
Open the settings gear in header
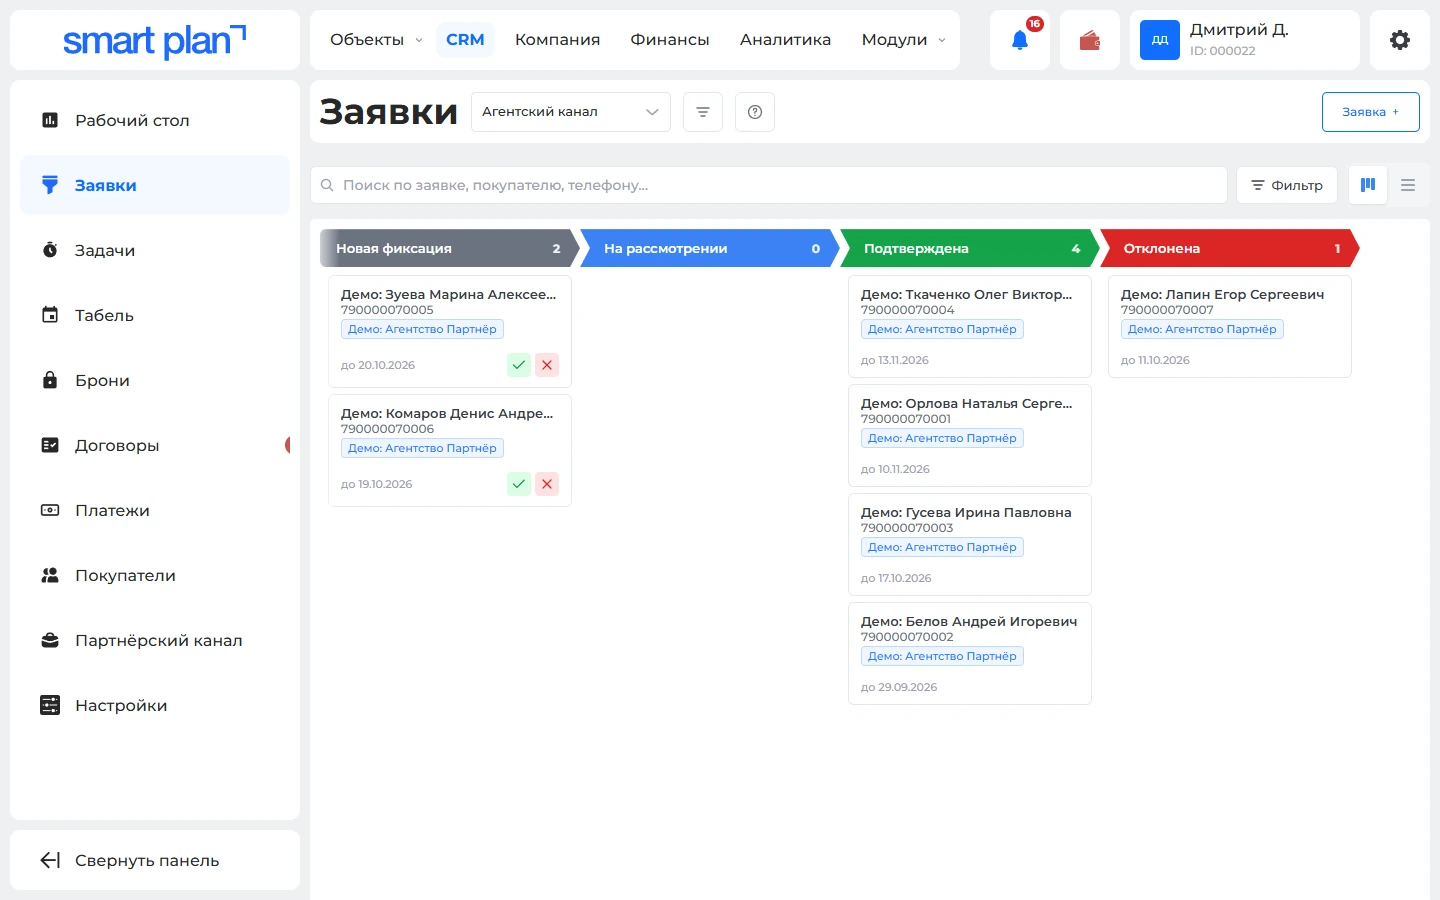pyautogui.click(x=1400, y=40)
